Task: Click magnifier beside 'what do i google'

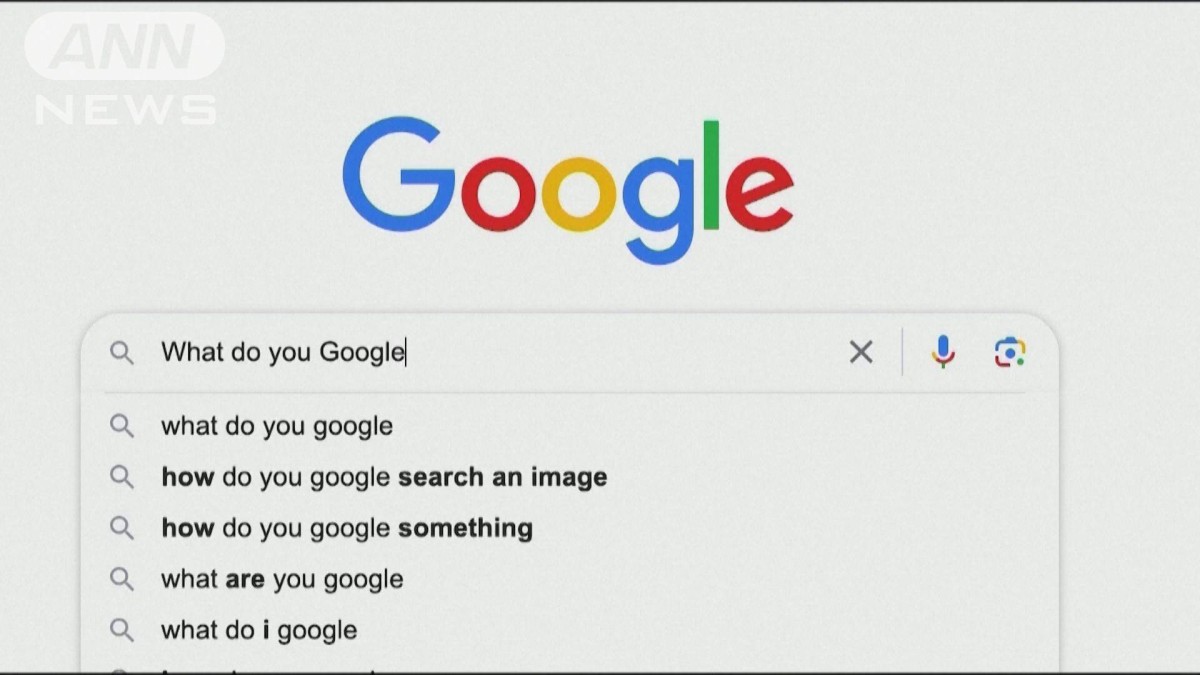Action: (x=122, y=630)
